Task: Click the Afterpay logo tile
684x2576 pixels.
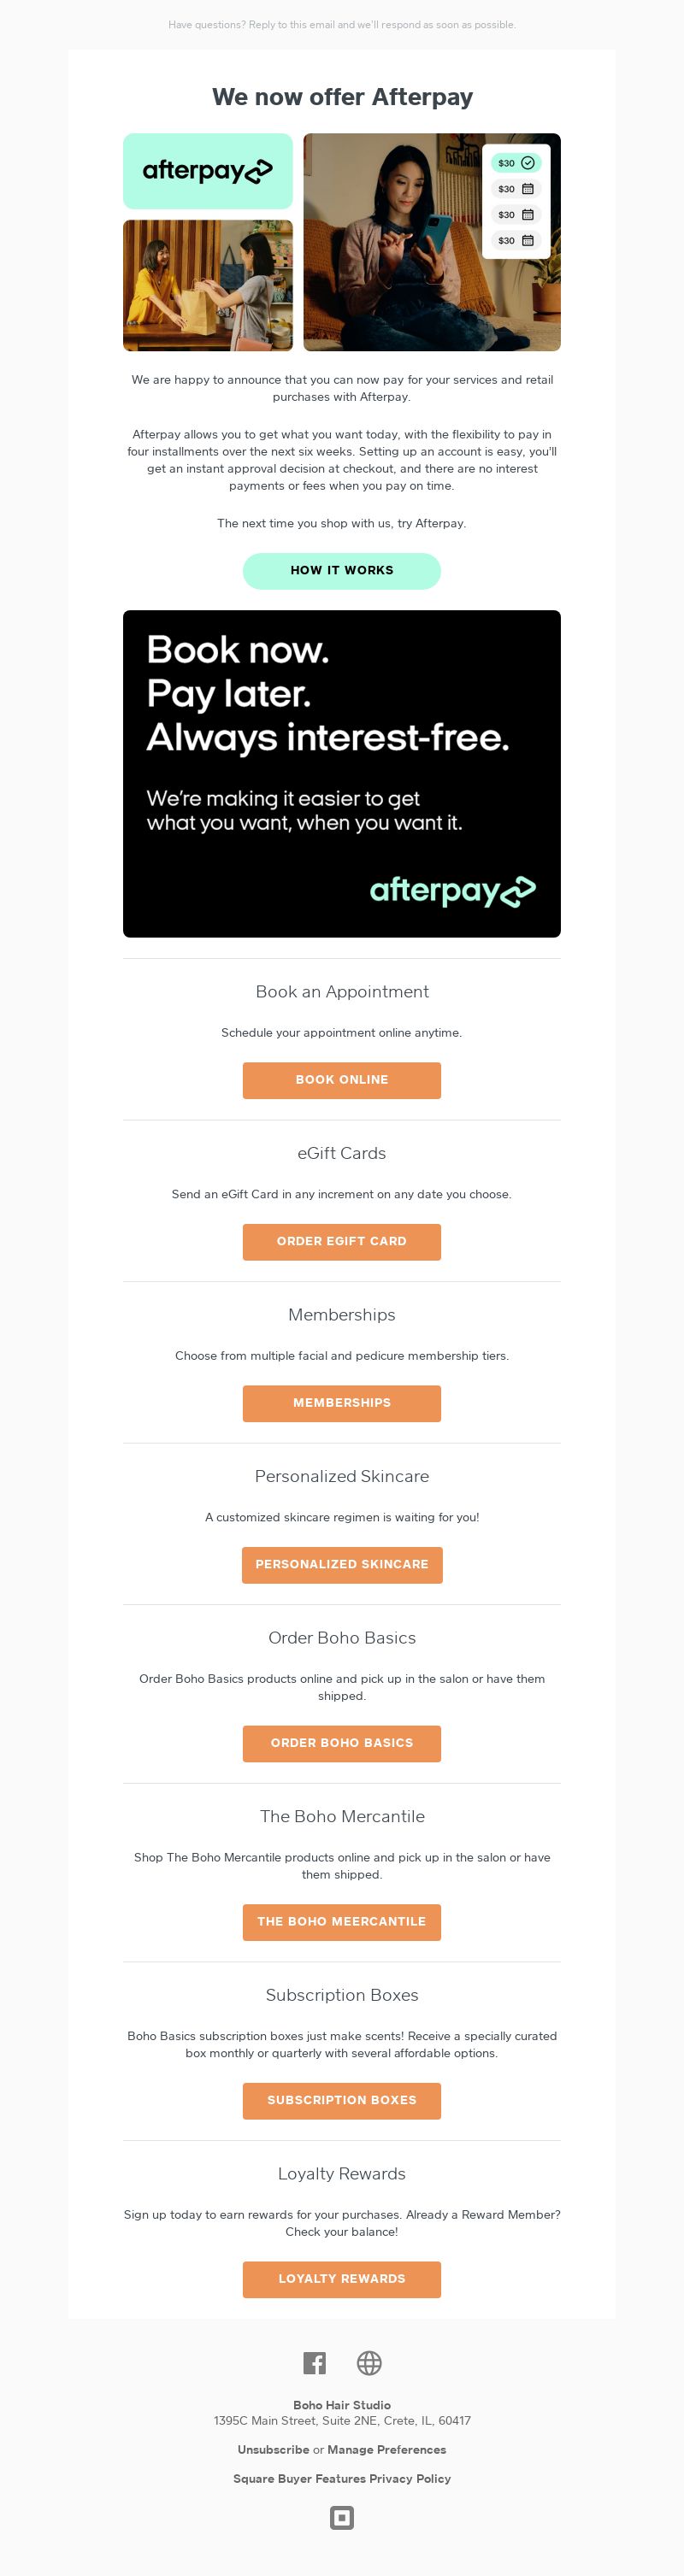Action: tap(208, 171)
